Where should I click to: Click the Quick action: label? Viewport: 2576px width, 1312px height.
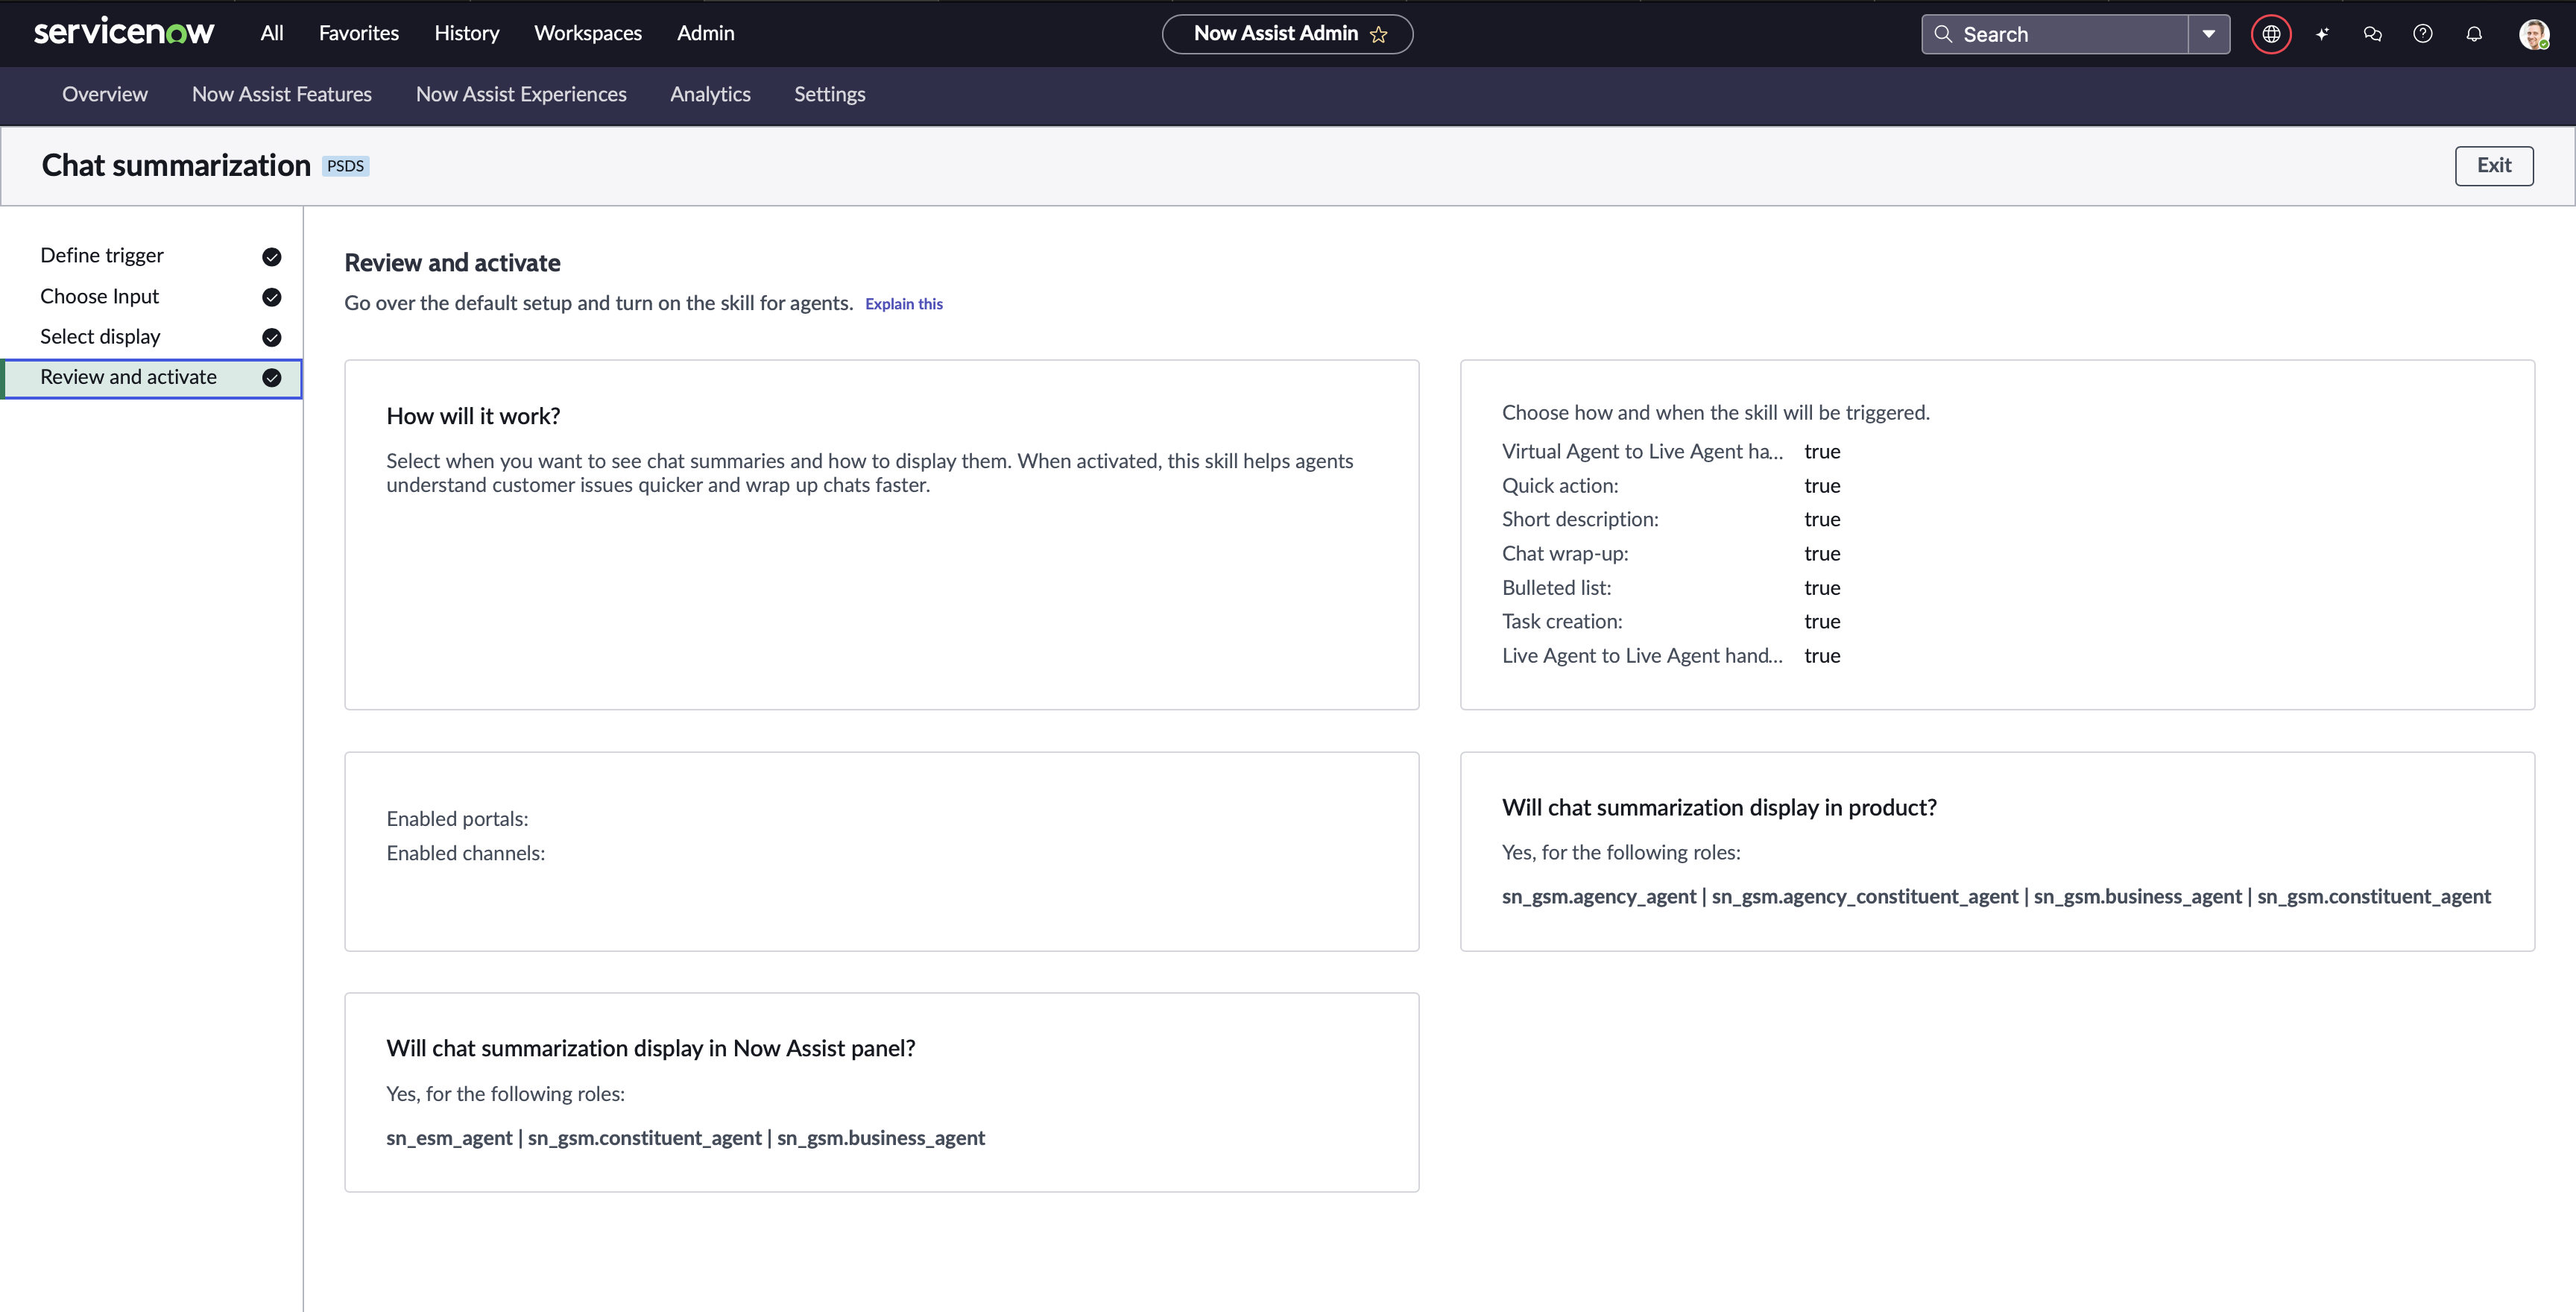tap(1560, 486)
